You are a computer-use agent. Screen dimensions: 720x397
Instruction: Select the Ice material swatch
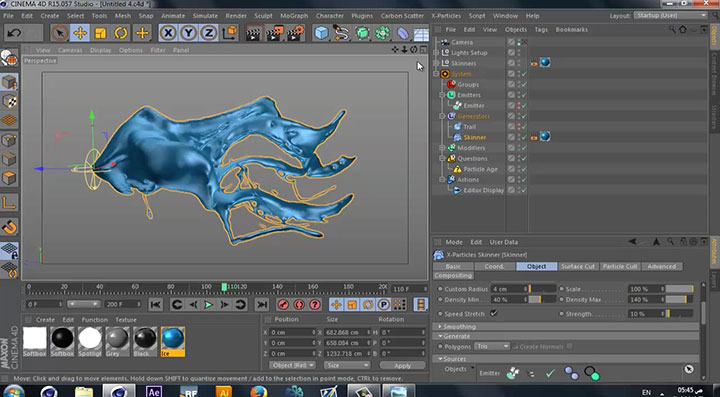tap(173, 341)
